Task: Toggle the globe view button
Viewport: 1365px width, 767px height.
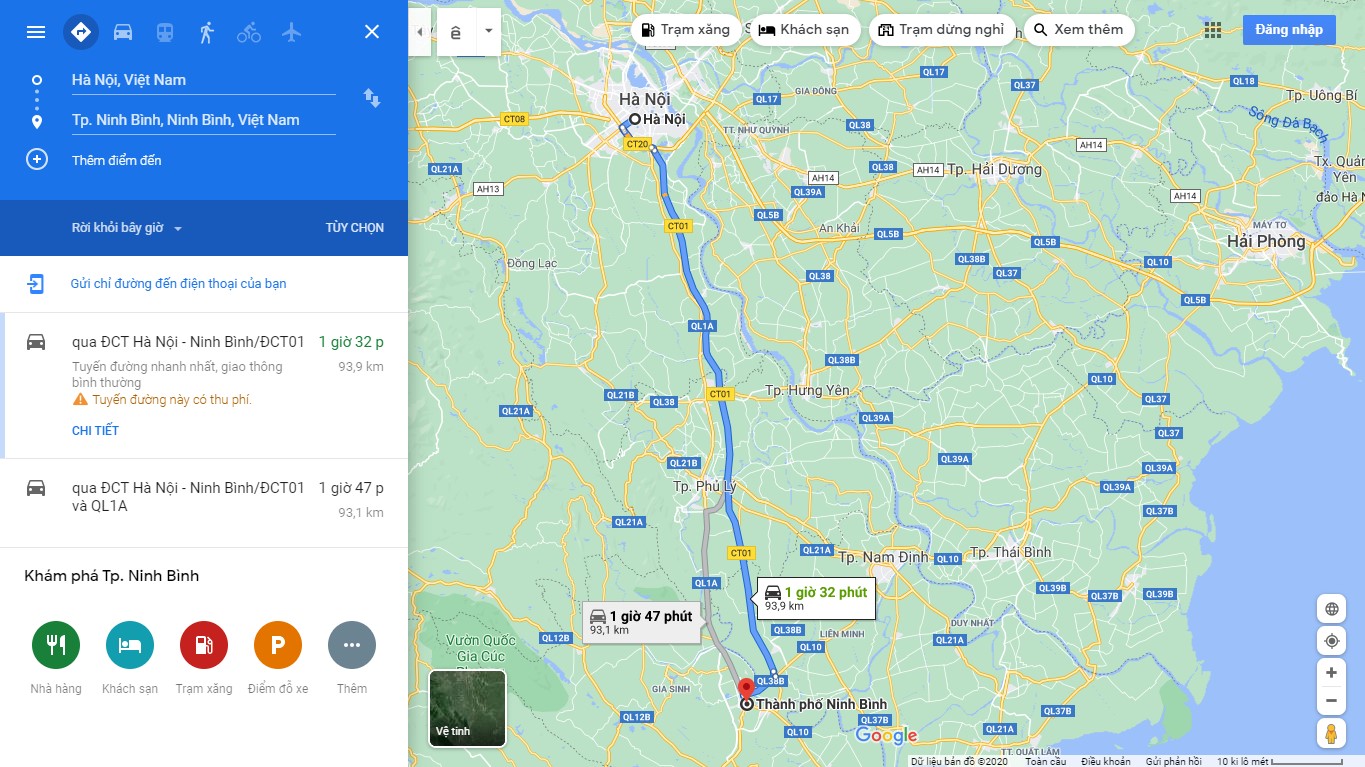Action: 1331,609
